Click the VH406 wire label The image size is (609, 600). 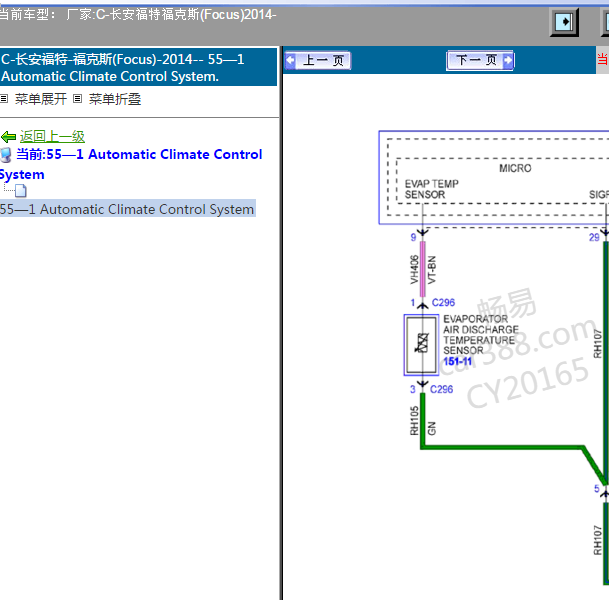(x=414, y=270)
